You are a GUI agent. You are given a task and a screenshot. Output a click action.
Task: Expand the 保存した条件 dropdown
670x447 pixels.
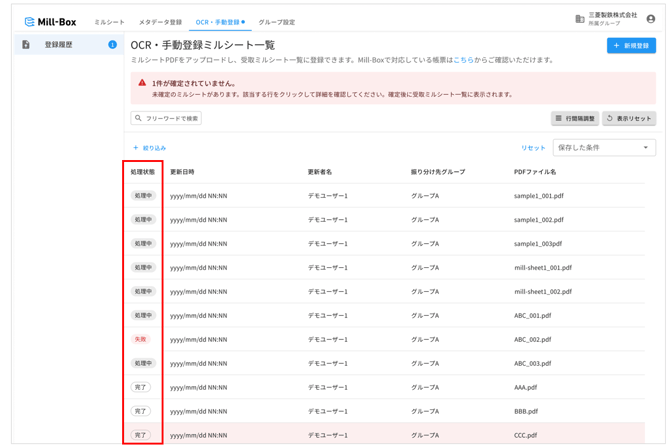(x=604, y=147)
